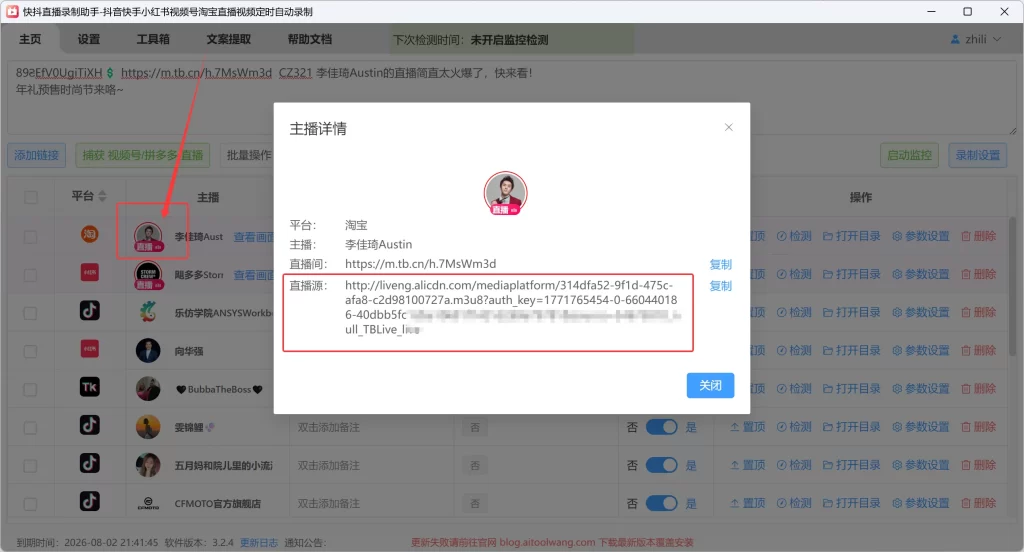Image resolution: width=1024 pixels, height=552 pixels.
Task: Tick the checkbox for 李佳琦Aust row
Action: click(x=31, y=236)
